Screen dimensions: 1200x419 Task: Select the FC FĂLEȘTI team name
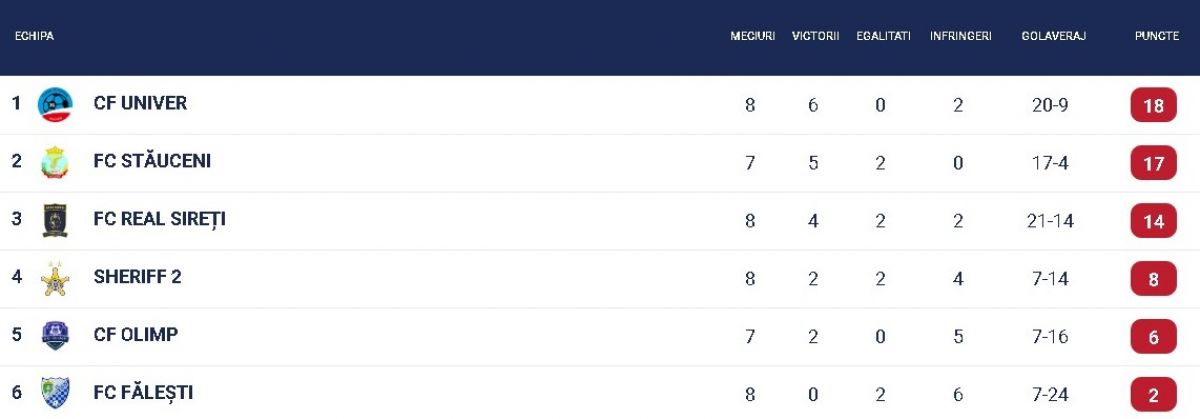(x=143, y=393)
